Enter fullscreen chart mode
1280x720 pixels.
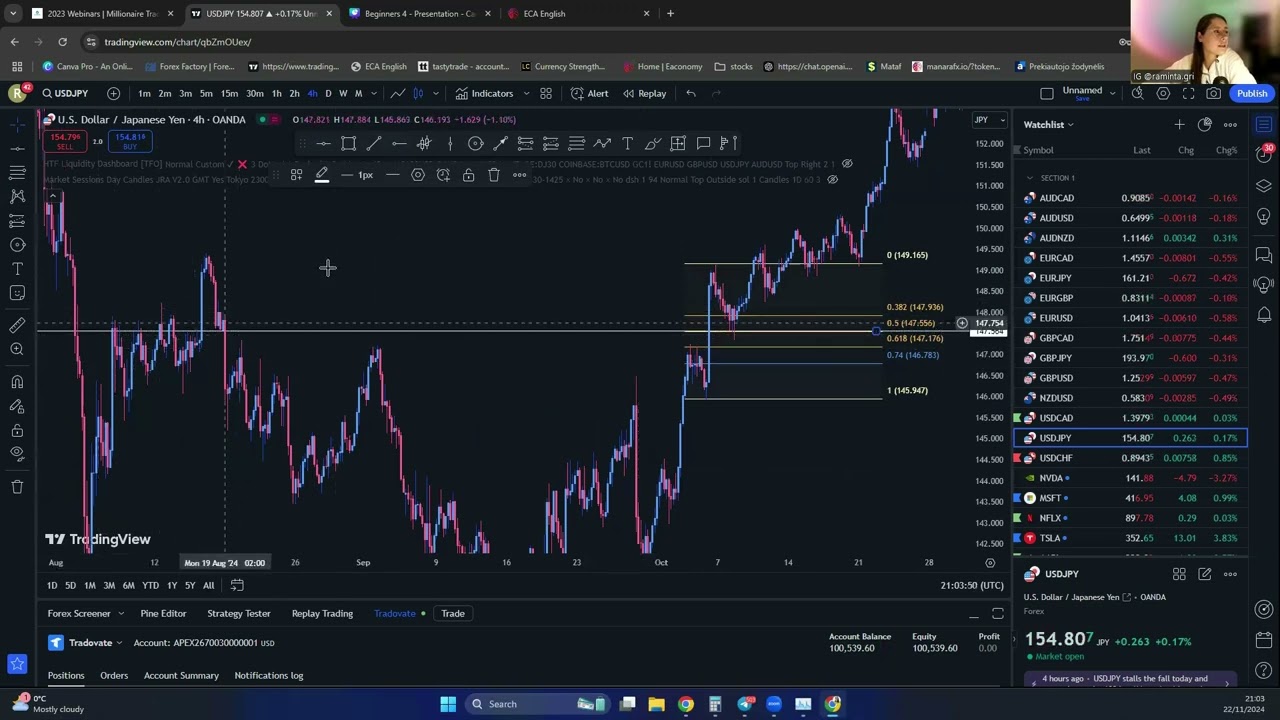[1188, 93]
